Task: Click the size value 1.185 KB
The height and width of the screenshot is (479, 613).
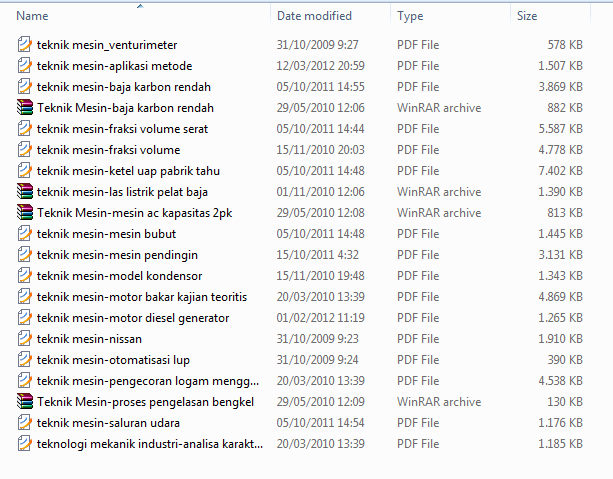Action: 561,444
